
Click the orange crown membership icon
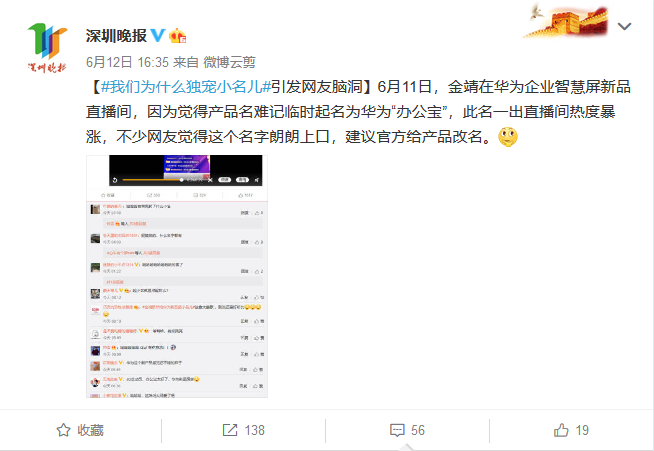177,36
